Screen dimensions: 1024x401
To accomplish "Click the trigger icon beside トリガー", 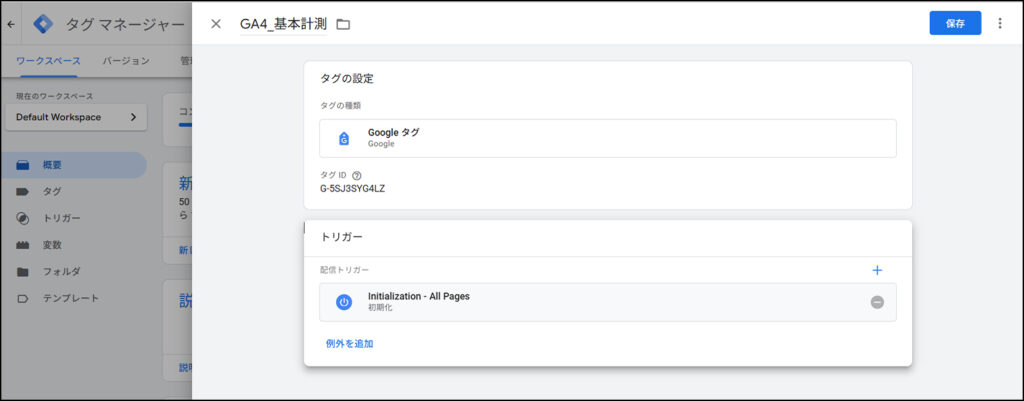I will click(23, 218).
